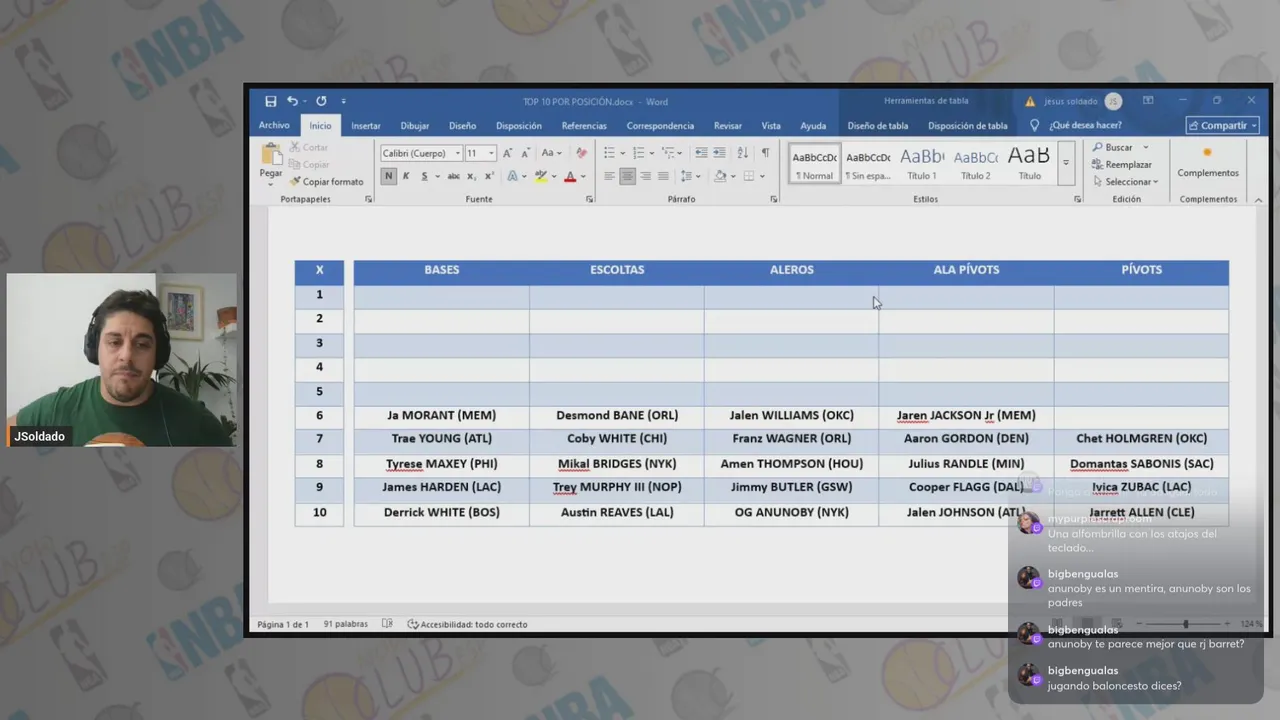Expand the Pegar paste options arrow
This screenshot has height=720, width=1280.
[271, 182]
